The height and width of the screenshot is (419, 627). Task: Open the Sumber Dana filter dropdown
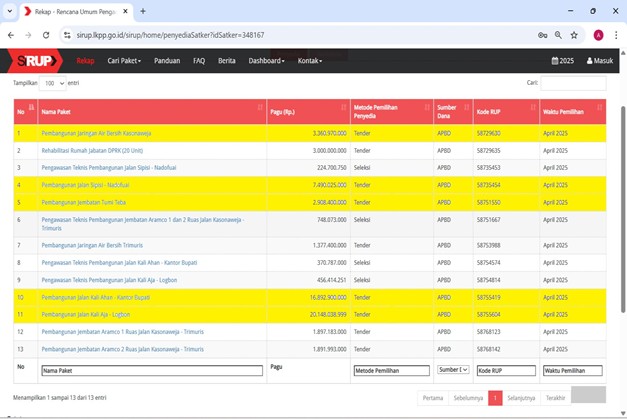click(453, 370)
